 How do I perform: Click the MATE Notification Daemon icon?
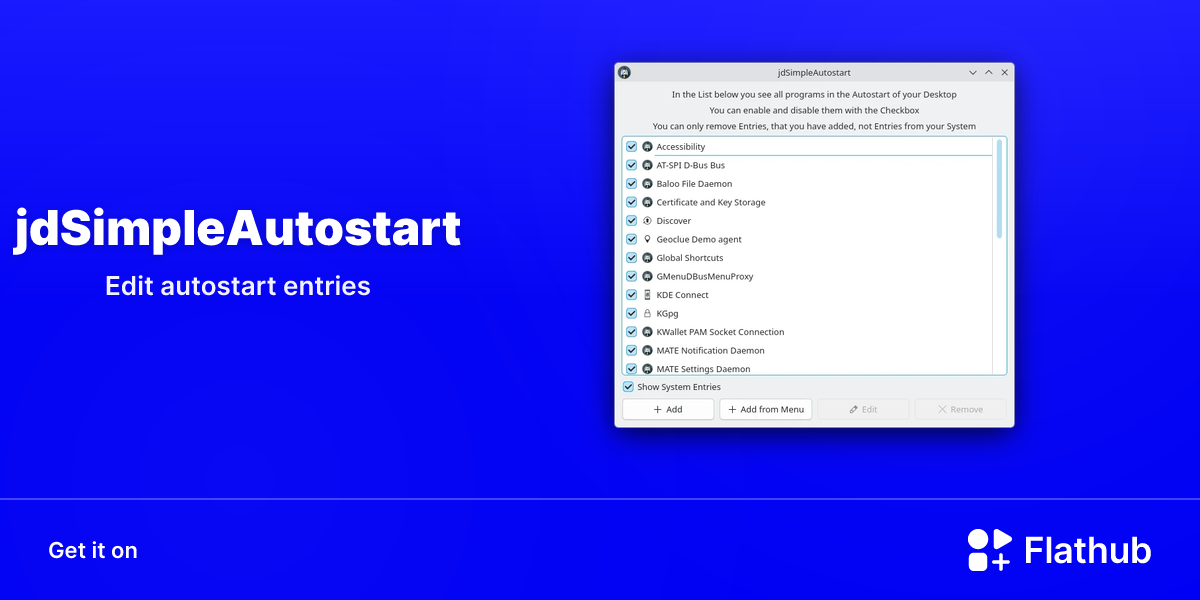[x=647, y=350]
